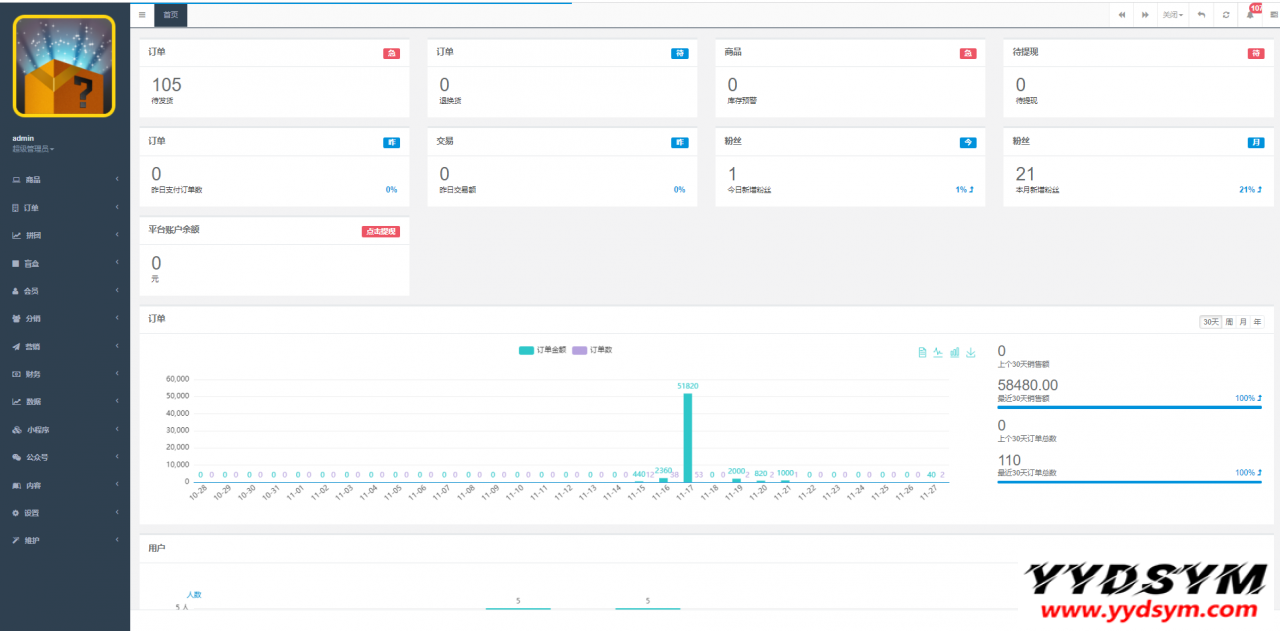Select the 30天 range option

coord(1211,321)
